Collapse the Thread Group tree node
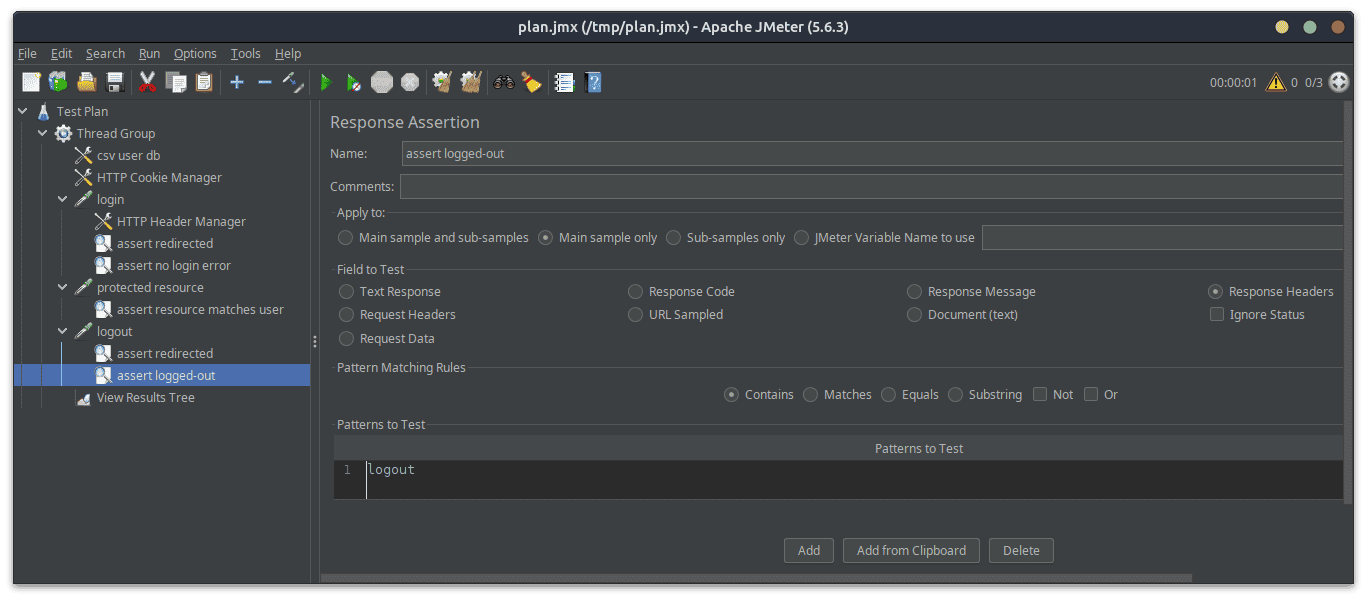 pyautogui.click(x=43, y=133)
